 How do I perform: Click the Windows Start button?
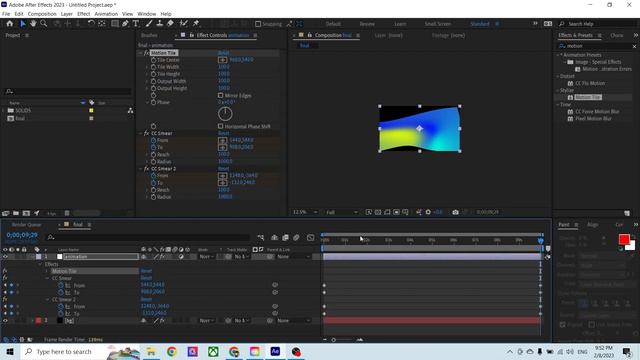coord(10,351)
